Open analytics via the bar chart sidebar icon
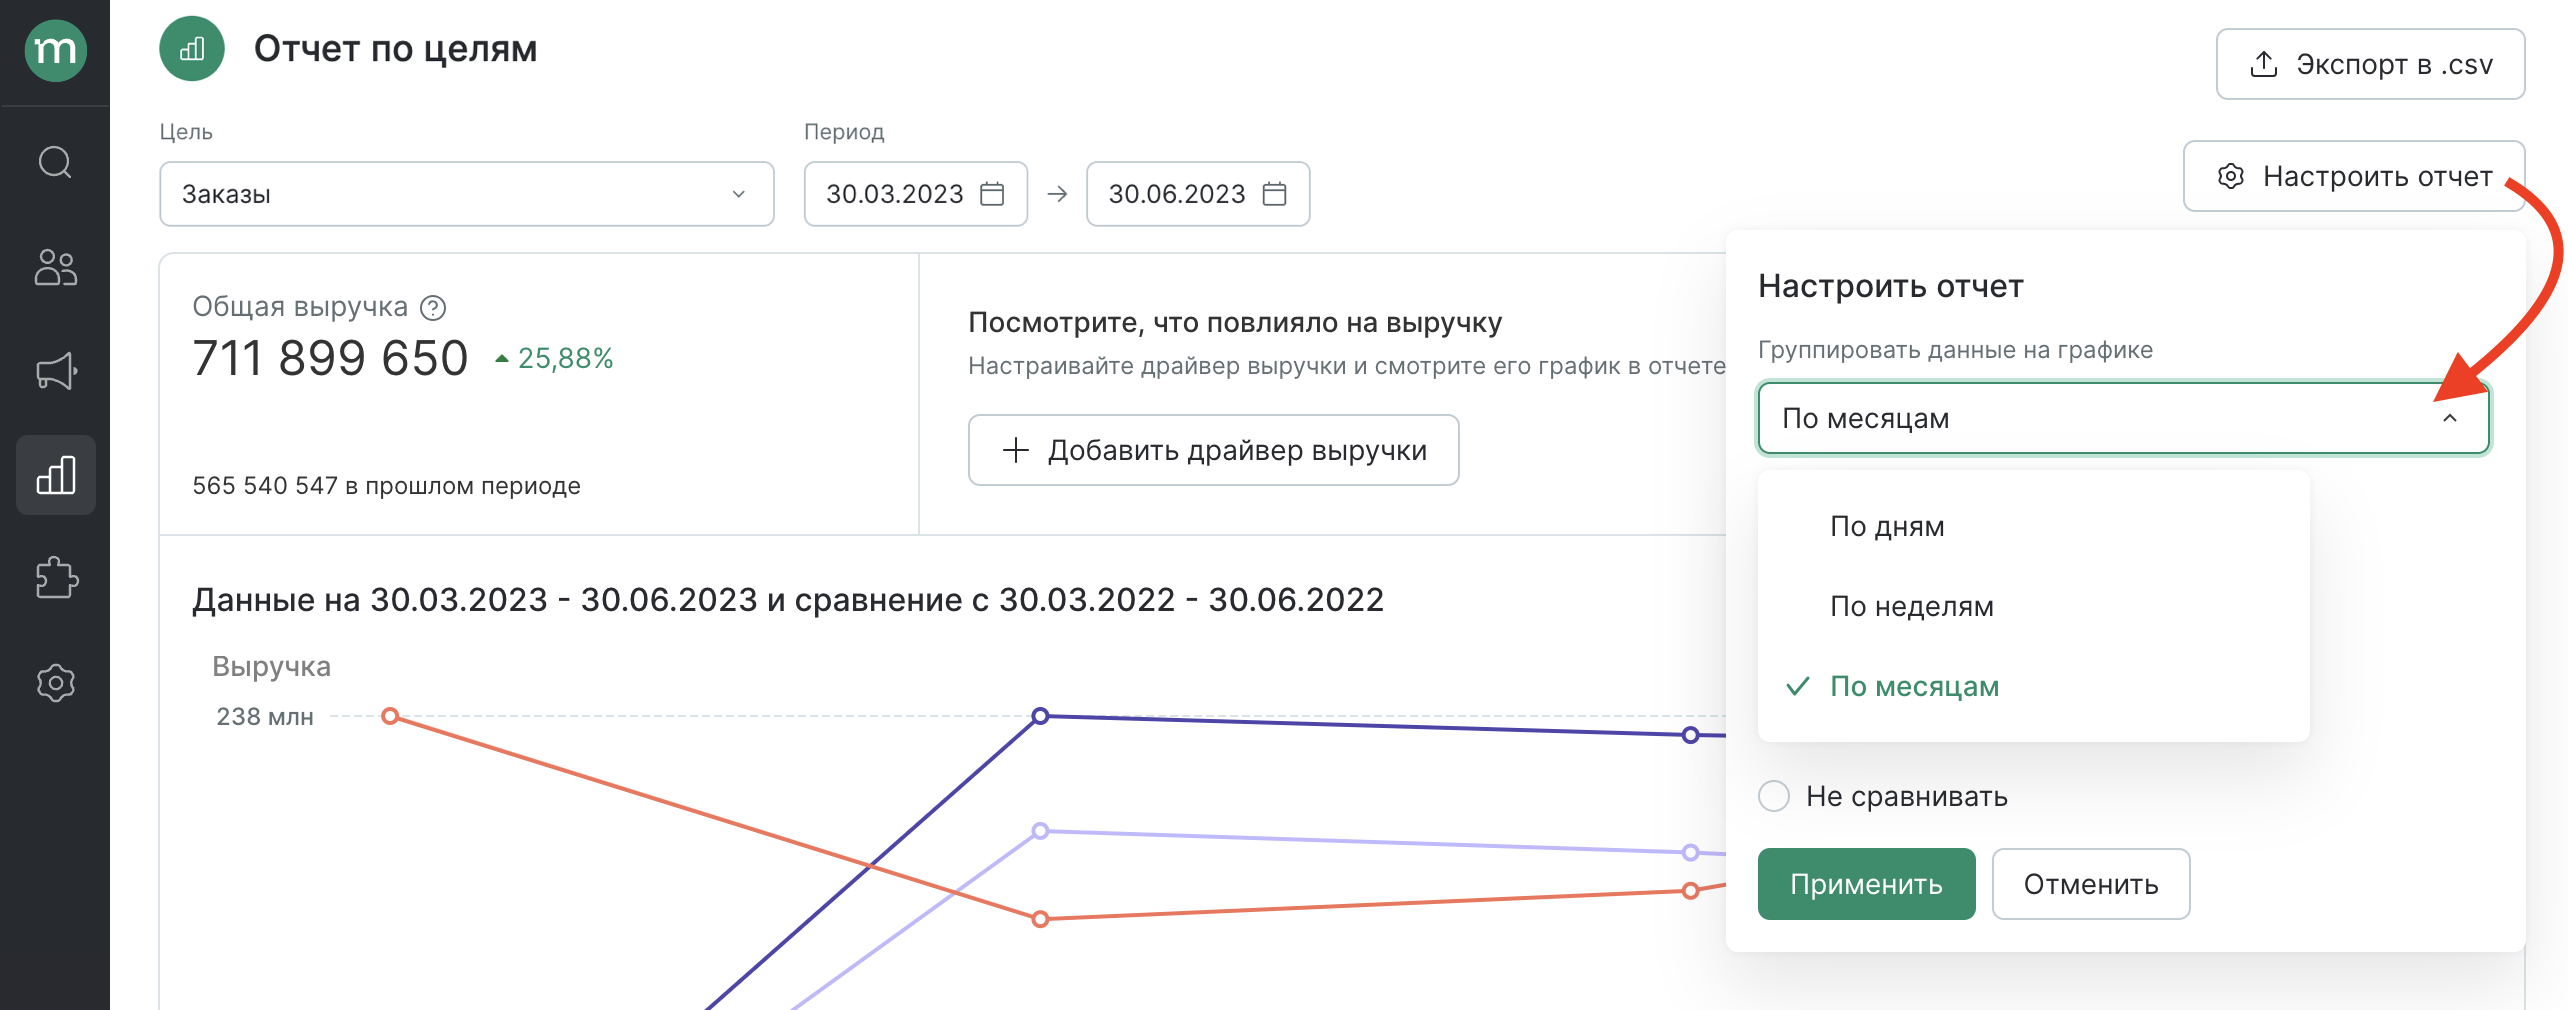Viewport: 2568px width, 1010px height. pos(56,475)
